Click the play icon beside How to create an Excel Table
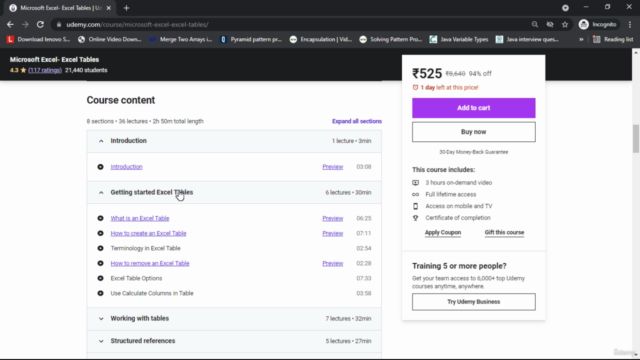The height and width of the screenshot is (360, 640). pos(100,233)
